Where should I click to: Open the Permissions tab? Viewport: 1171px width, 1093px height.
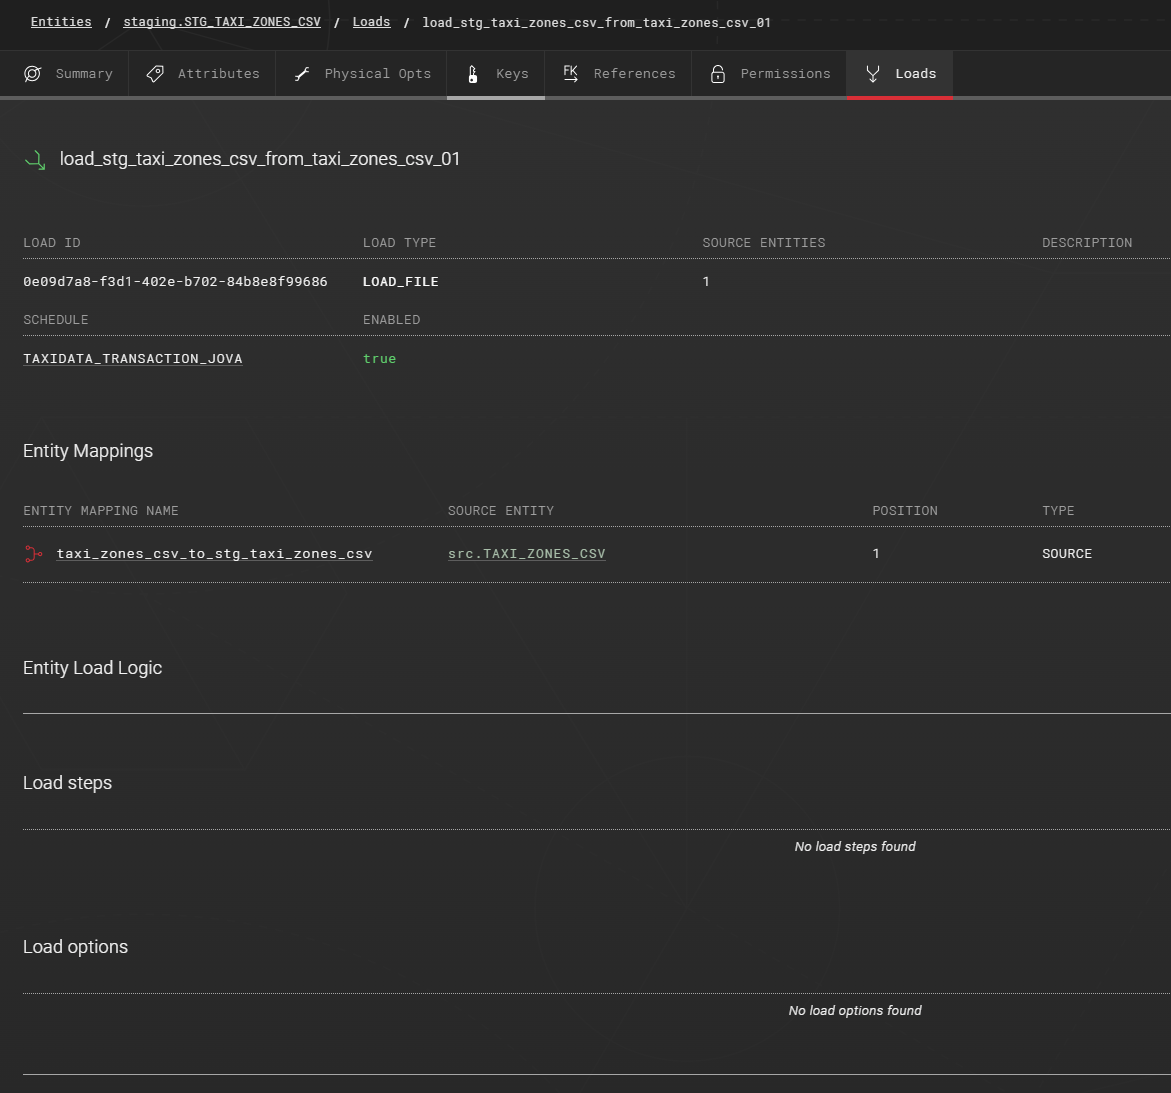(785, 74)
